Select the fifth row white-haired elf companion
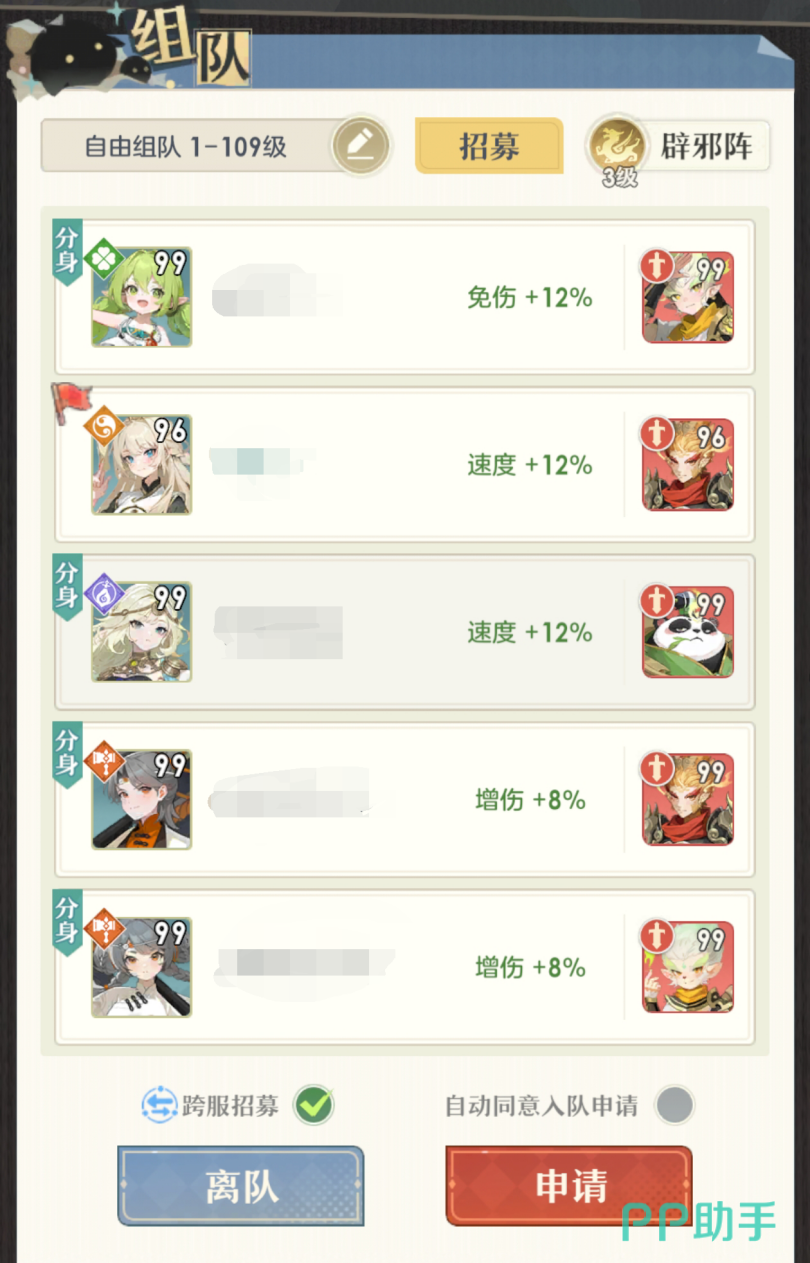This screenshot has height=1263, width=810. point(688,967)
